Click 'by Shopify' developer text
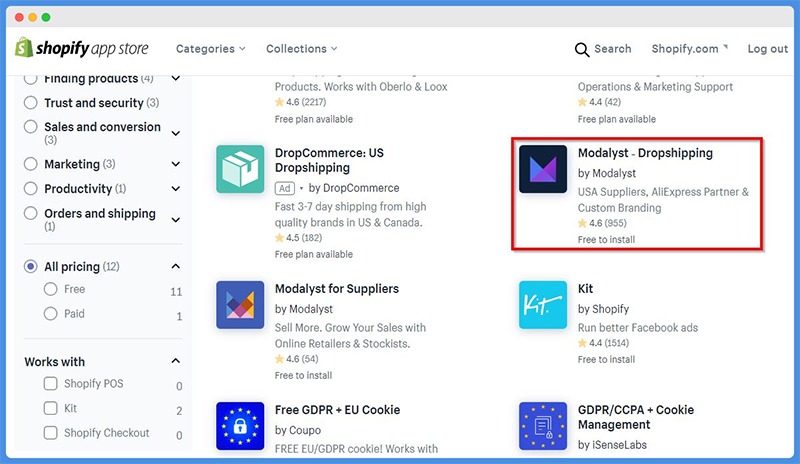Screen dimensions: 800x464 (603, 309)
